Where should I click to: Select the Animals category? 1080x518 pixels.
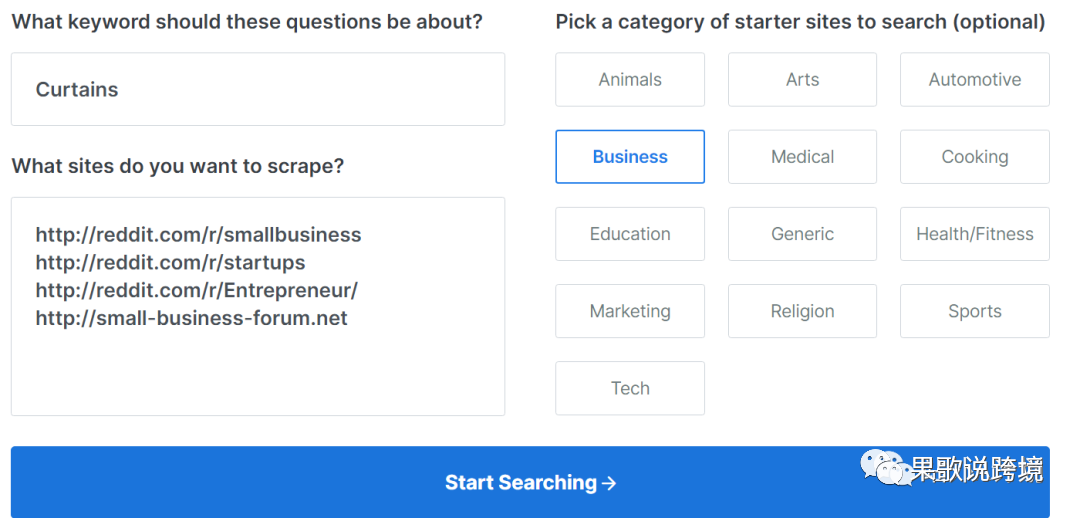click(630, 80)
